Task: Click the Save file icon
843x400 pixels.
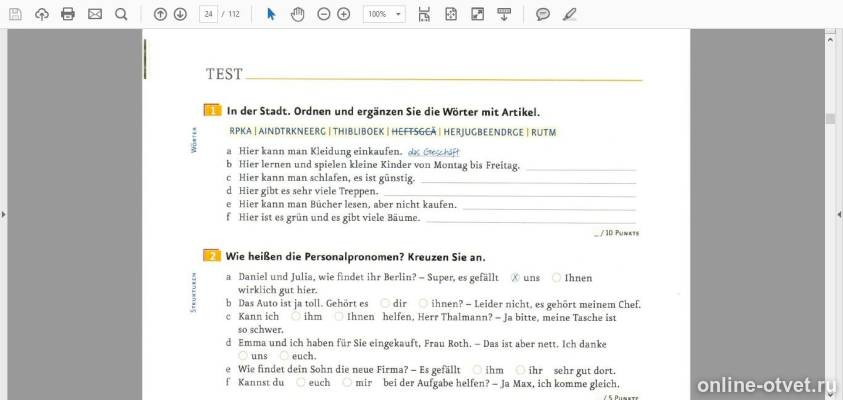Action: pyautogui.click(x=16, y=14)
